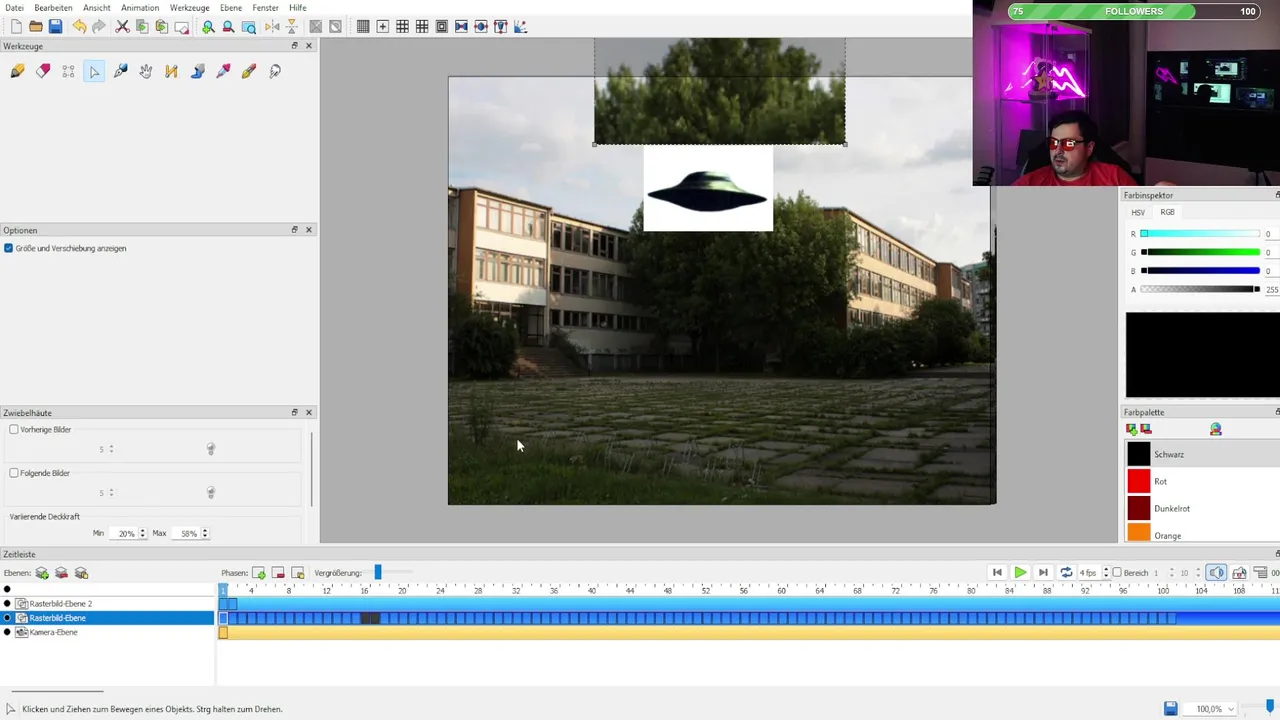Remove layer with red minus icon
Viewport: 1280px width, 720px height.
pyautogui.click(x=61, y=573)
